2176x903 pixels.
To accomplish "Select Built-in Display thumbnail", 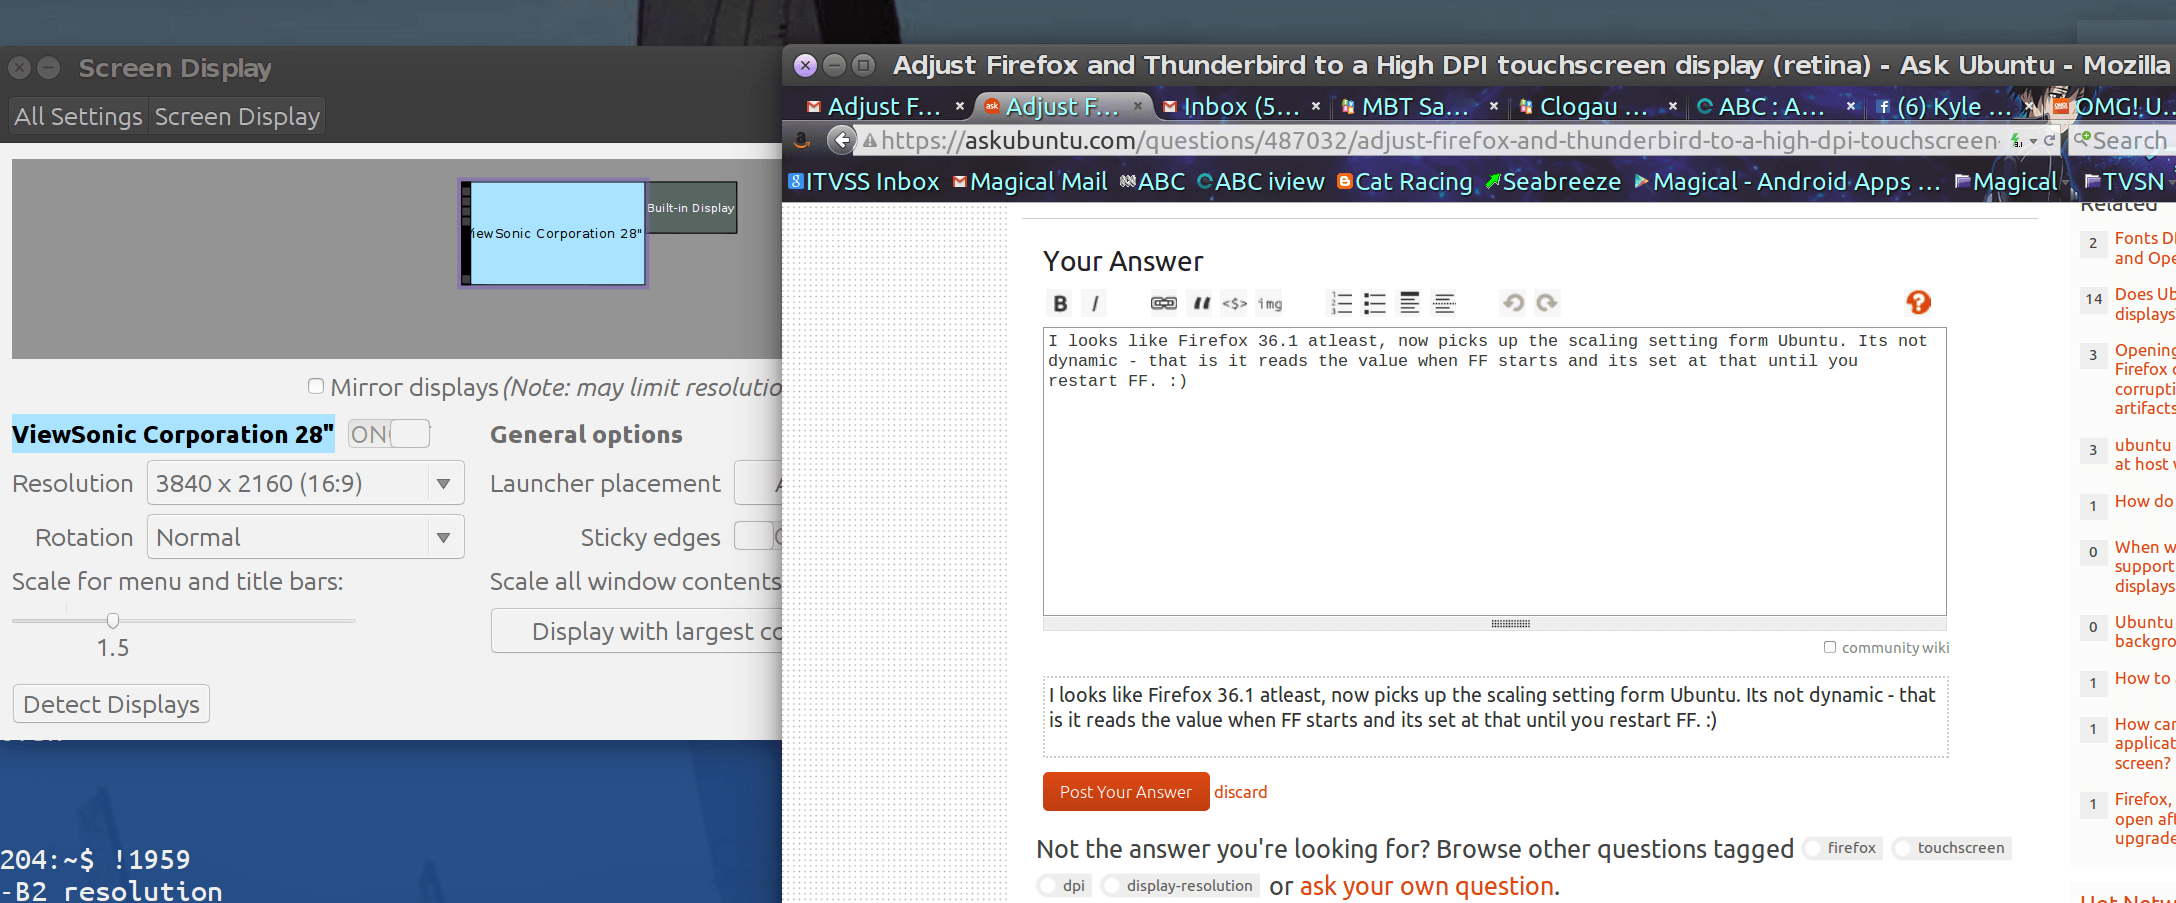I will [x=691, y=208].
